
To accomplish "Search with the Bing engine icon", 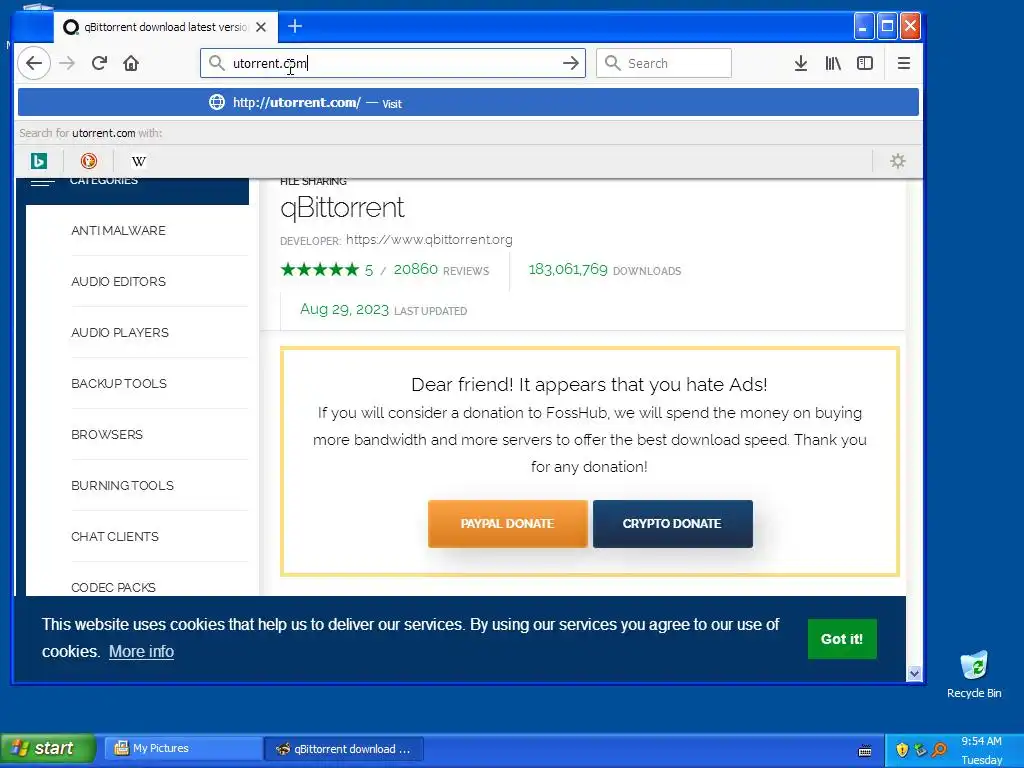I will click(39, 161).
